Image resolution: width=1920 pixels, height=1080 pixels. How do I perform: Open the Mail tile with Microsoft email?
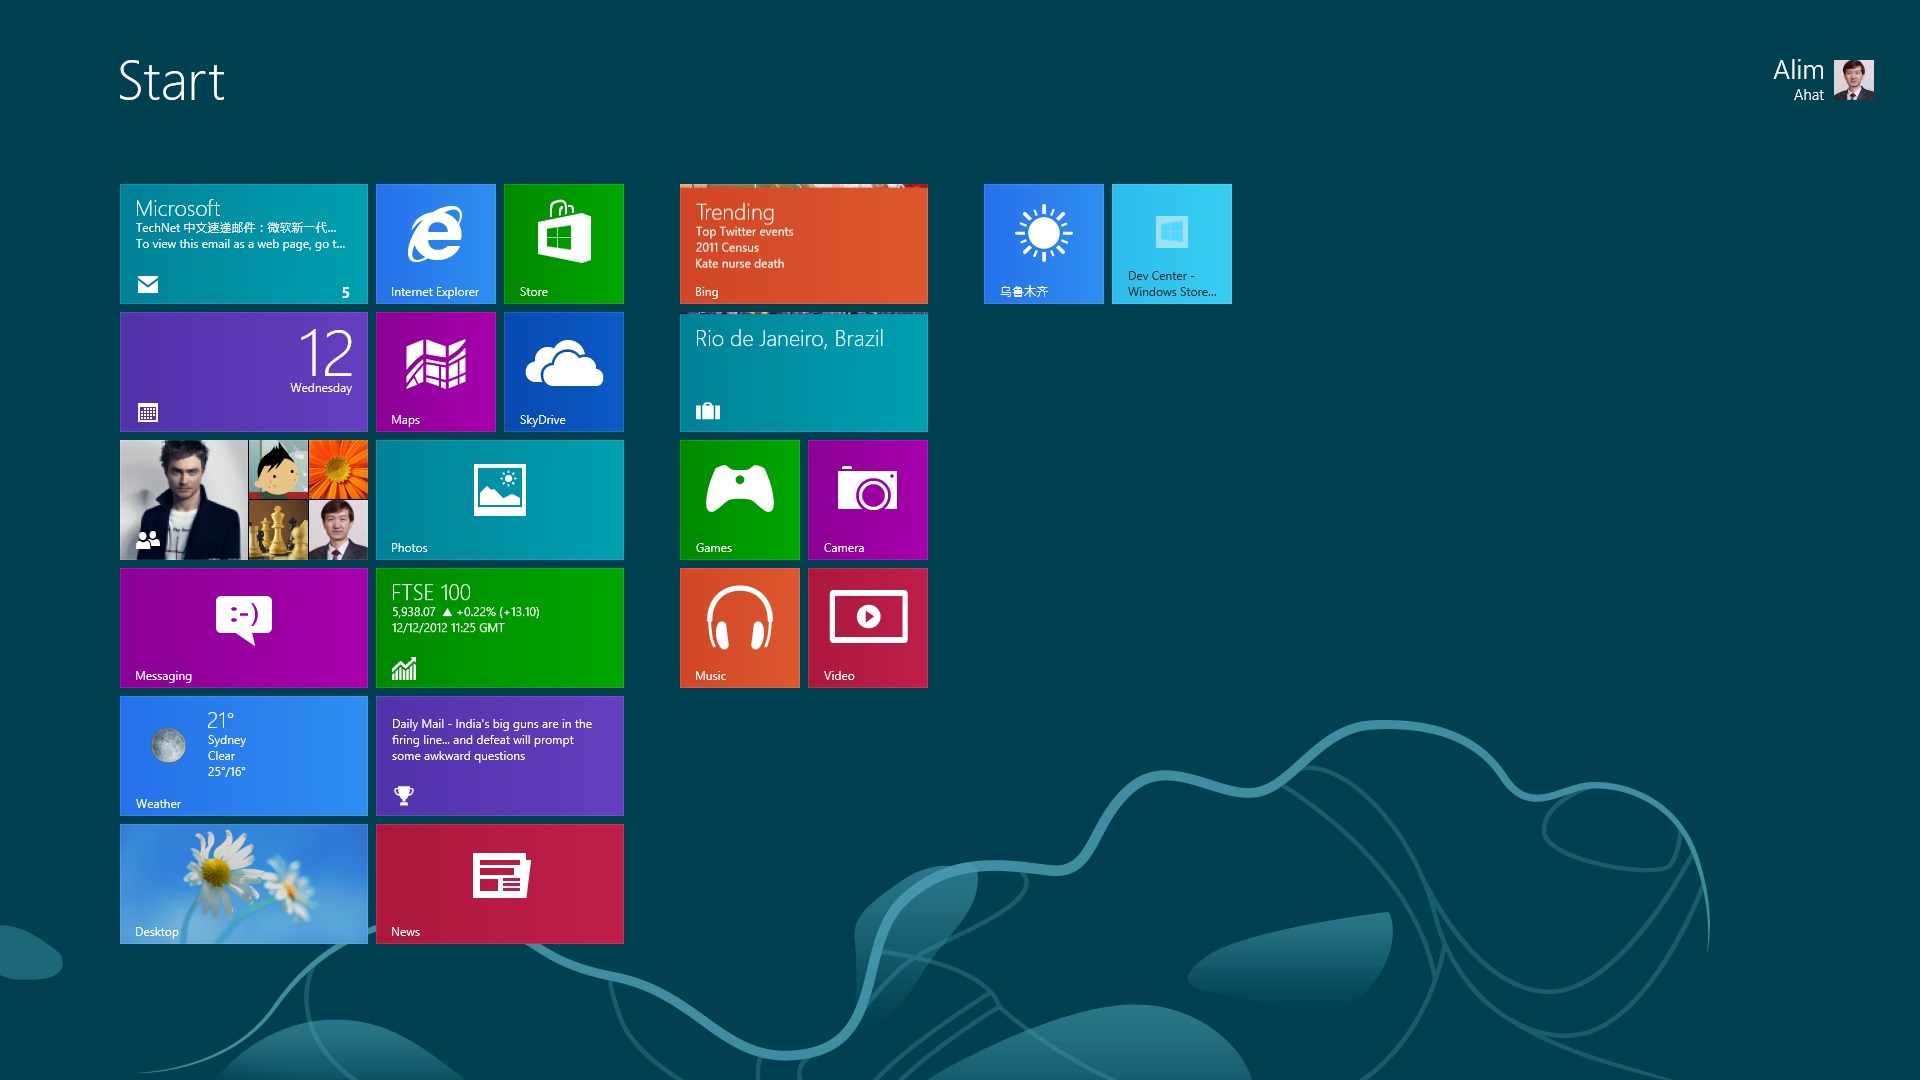(x=244, y=244)
